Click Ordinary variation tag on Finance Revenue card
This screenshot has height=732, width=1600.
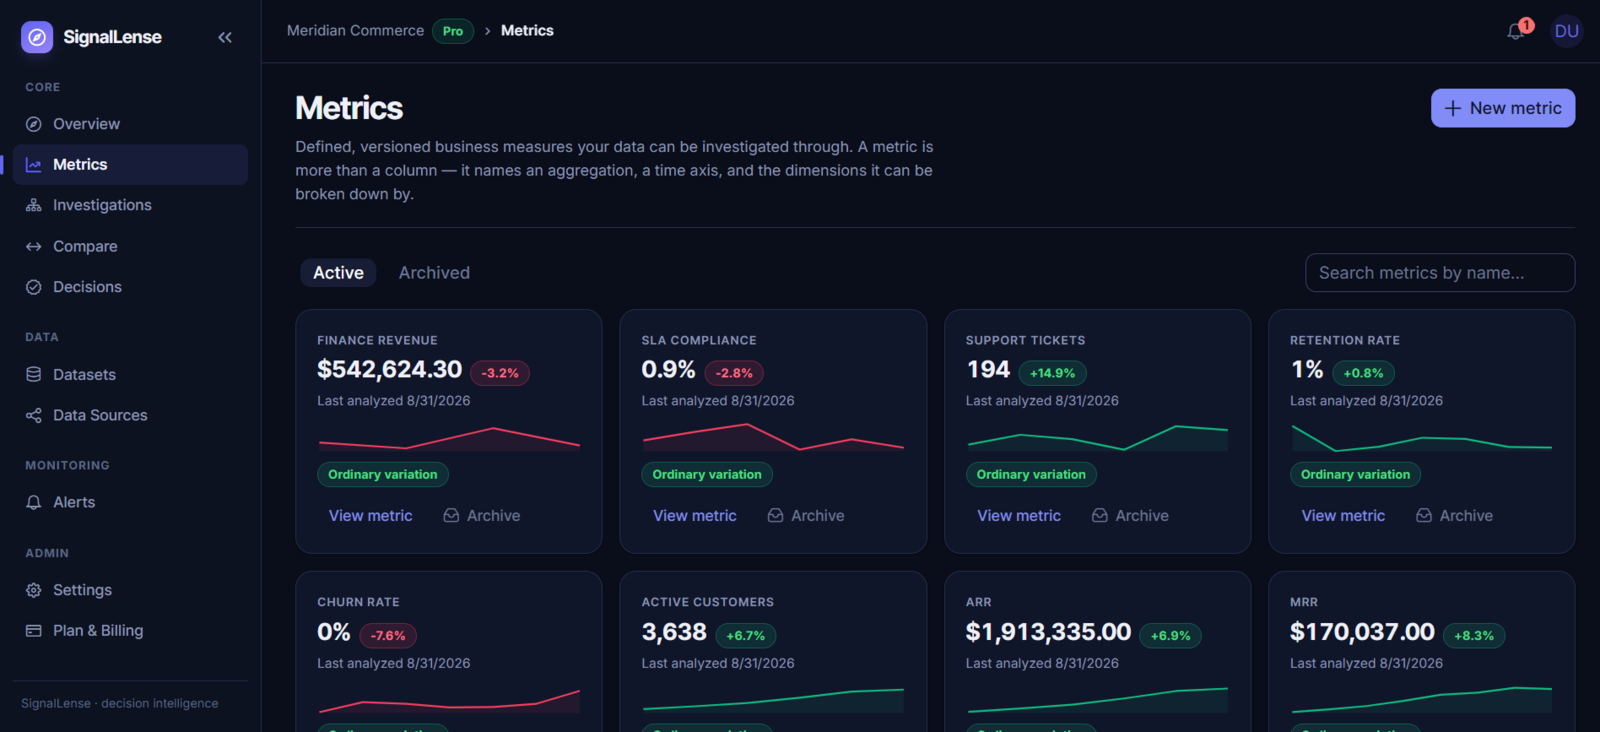pos(383,475)
